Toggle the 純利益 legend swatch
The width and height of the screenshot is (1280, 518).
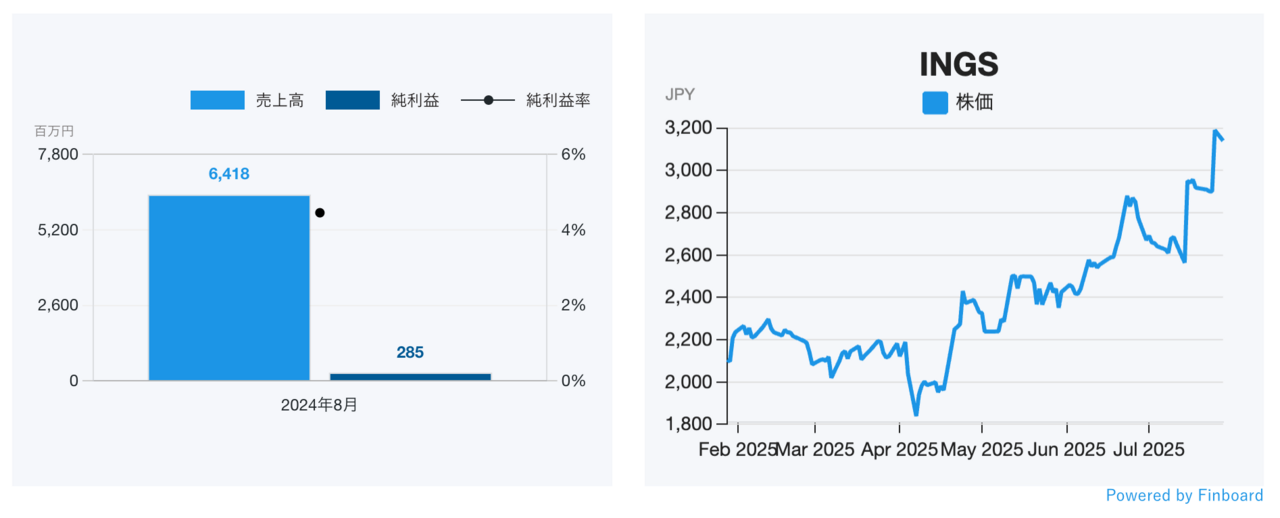pyautogui.click(x=352, y=100)
